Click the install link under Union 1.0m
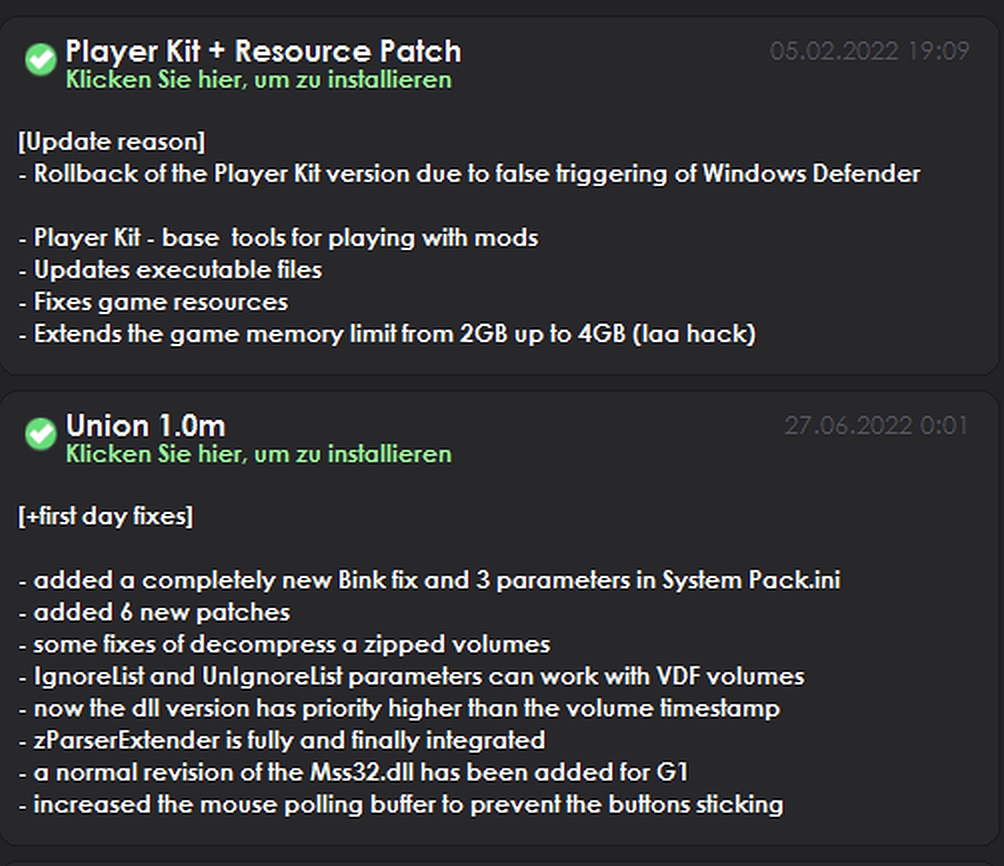This screenshot has width=1004, height=866. click(258, 454)
